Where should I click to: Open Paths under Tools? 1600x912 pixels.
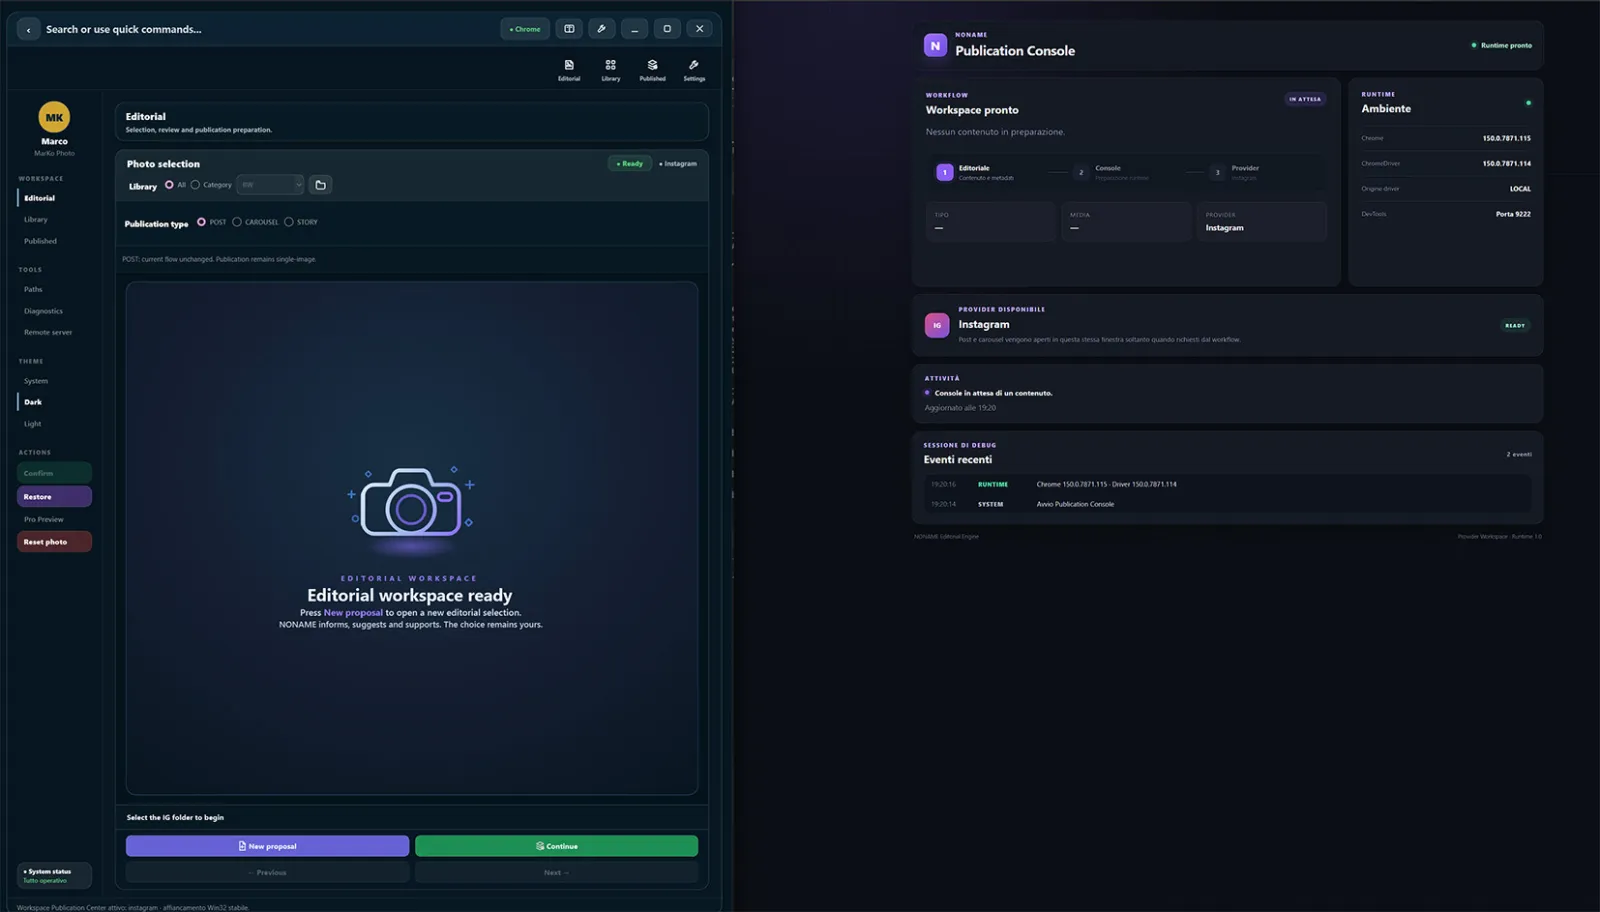(x=33, y=290)
